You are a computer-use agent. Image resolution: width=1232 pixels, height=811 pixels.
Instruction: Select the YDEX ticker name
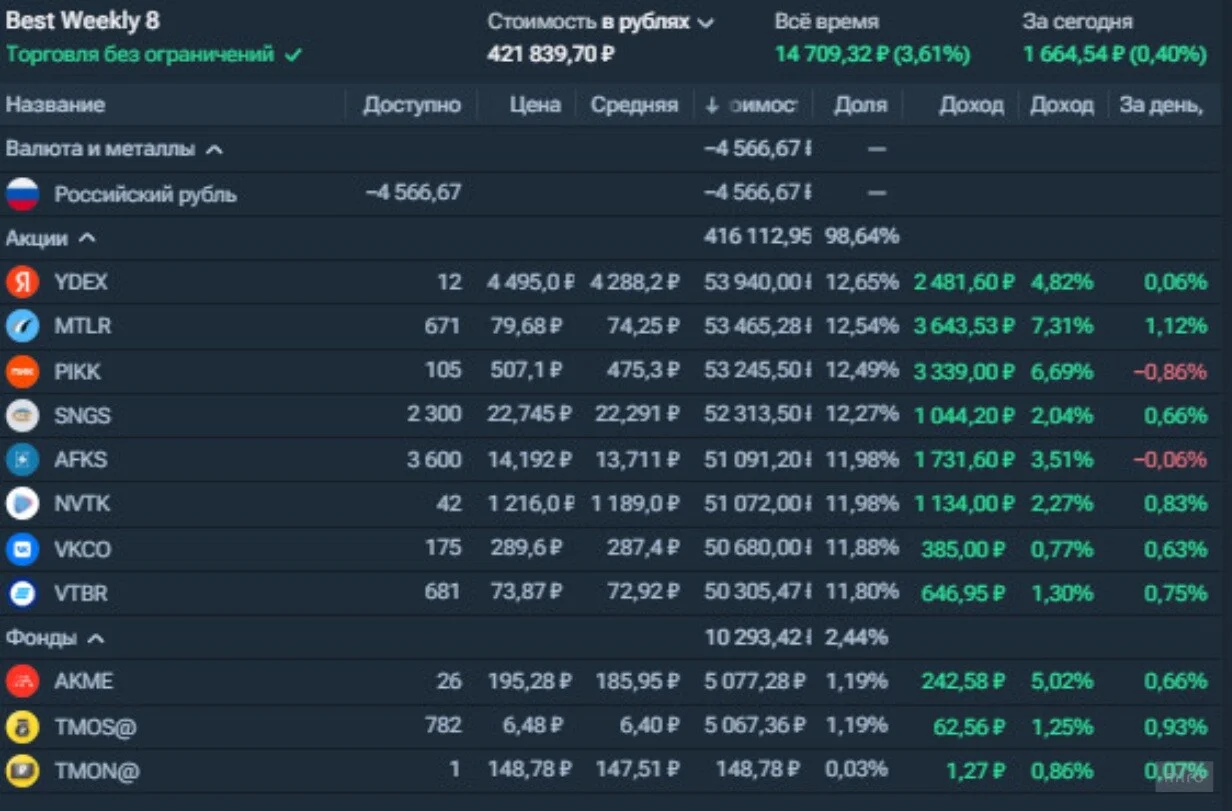(81, 283)
